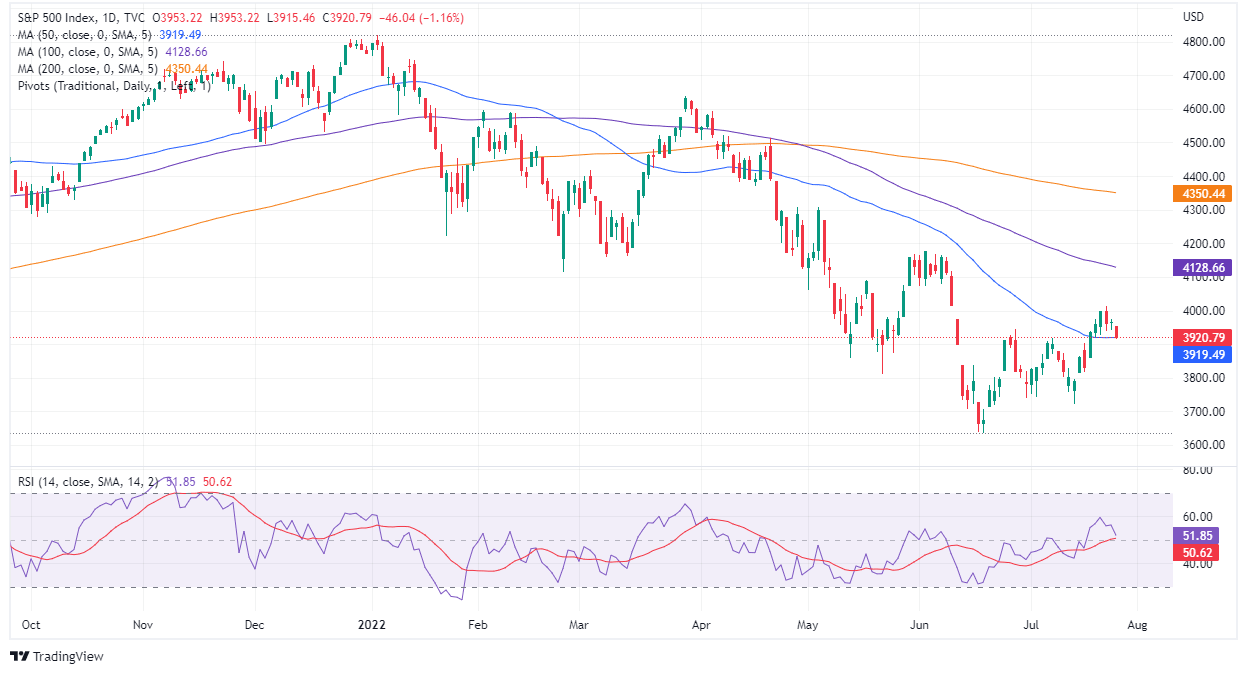Click the USD currency label
This screenshot has width=1247, height=674.
[1192, 17]
